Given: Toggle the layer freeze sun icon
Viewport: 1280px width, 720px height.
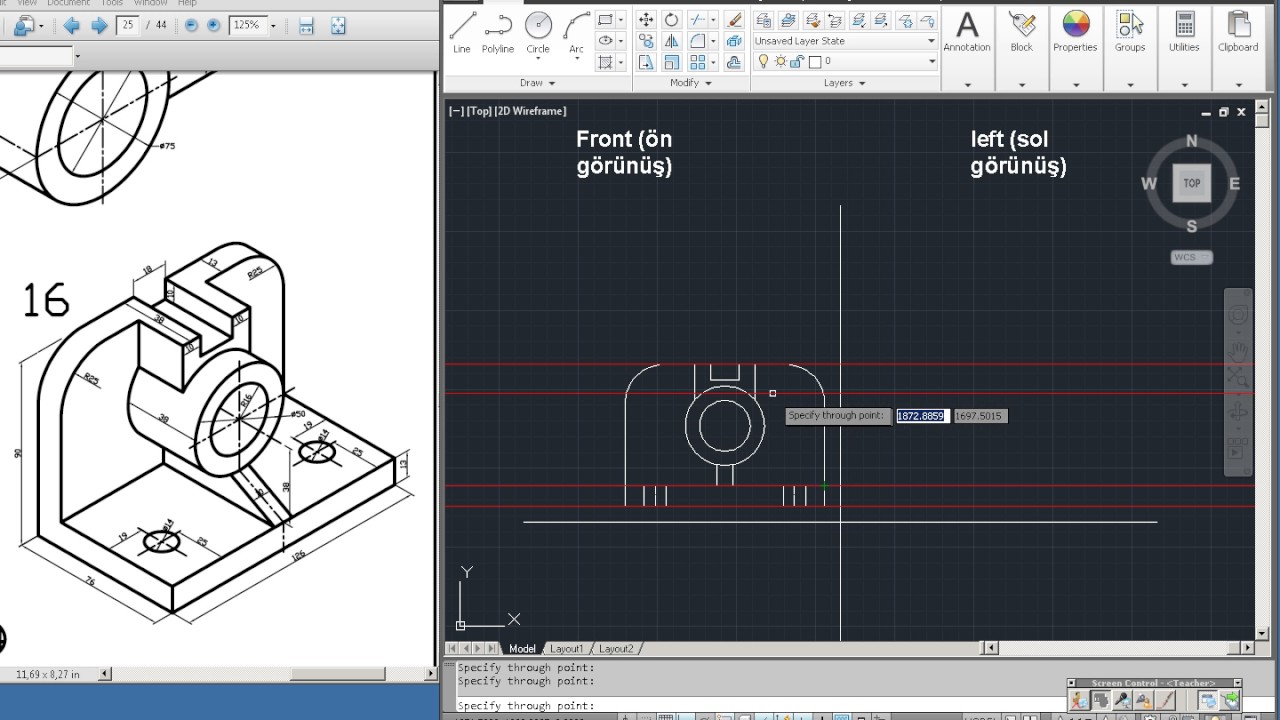Looking at the screenshot, I should click(x=780, y=61).
